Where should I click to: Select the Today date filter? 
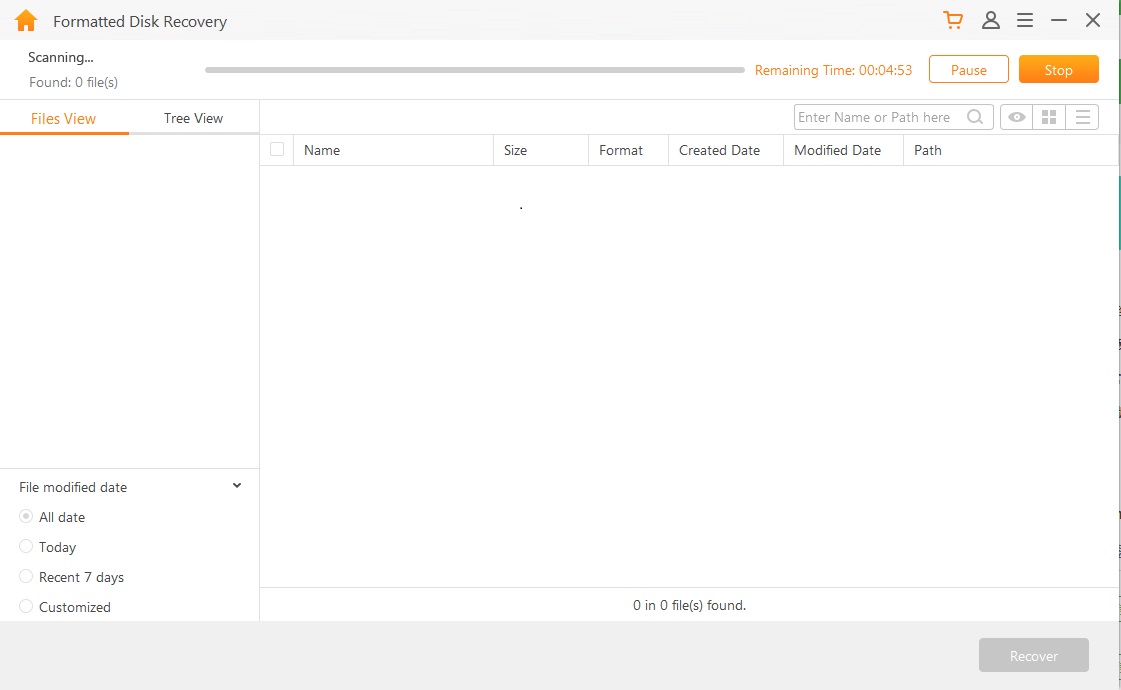[x=27, y=547]
